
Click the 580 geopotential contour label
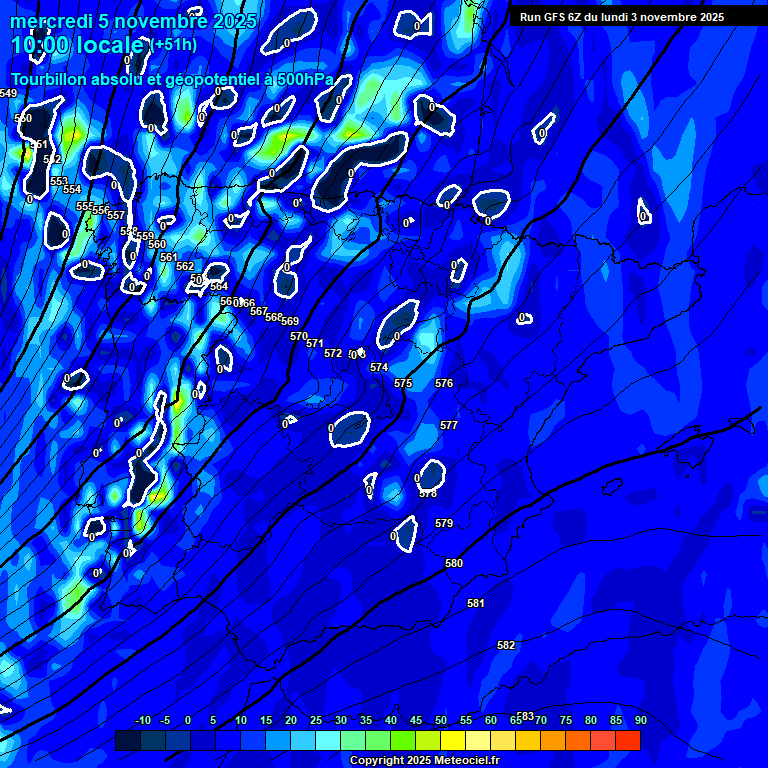point(454,563)
